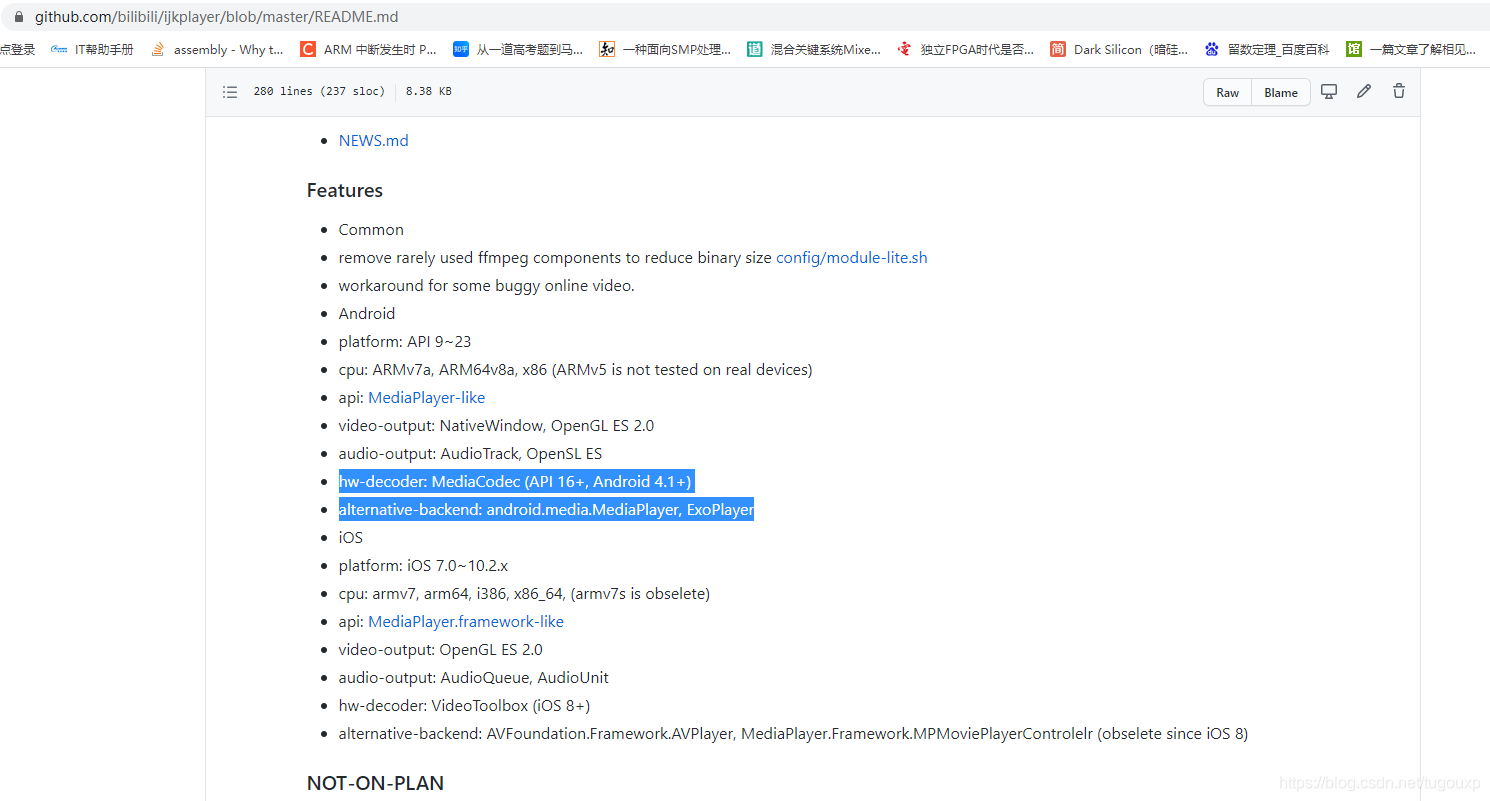This screenshot has height=801, width=1490.
Task: Click the '8.38 KB' file size text
Action: coord(429,91)
